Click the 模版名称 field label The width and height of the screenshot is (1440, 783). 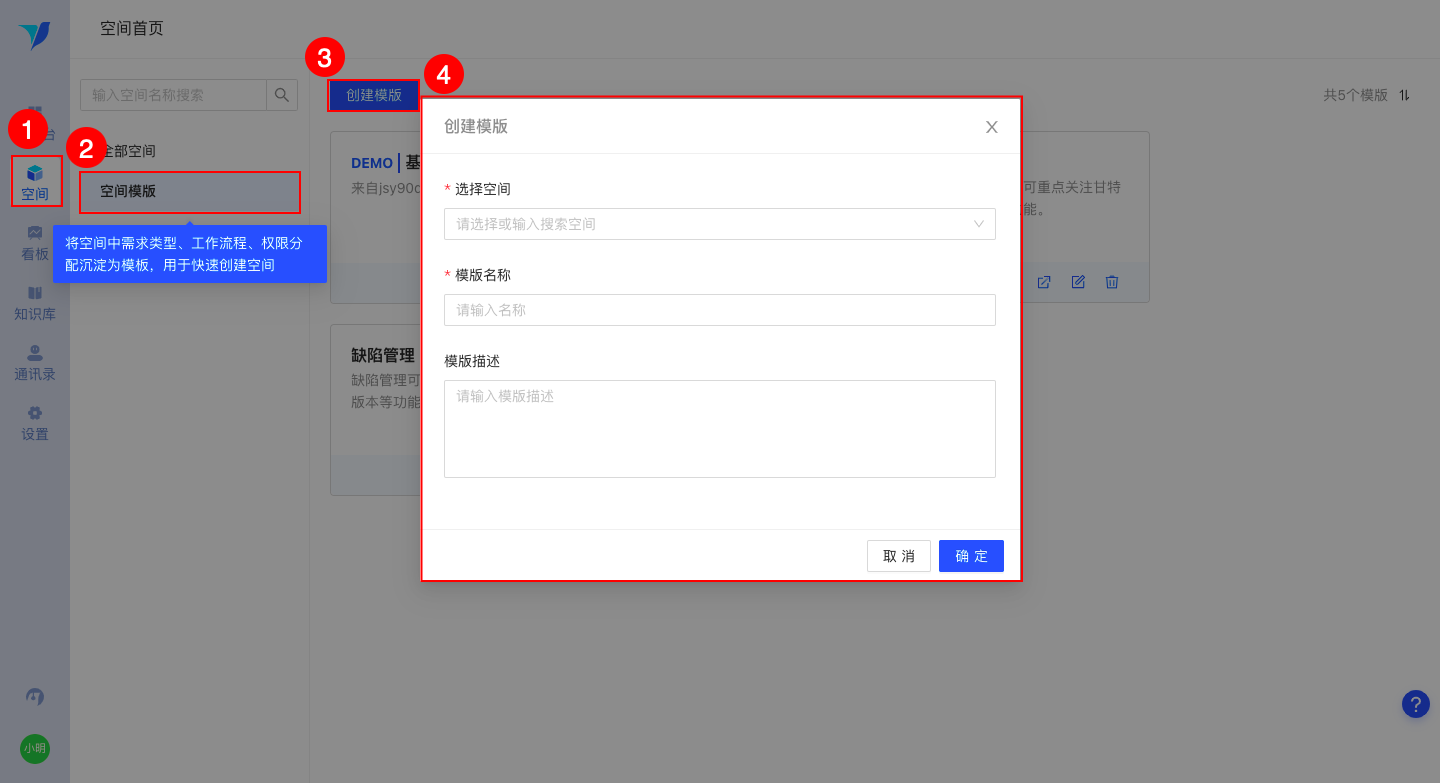[483, 275]
